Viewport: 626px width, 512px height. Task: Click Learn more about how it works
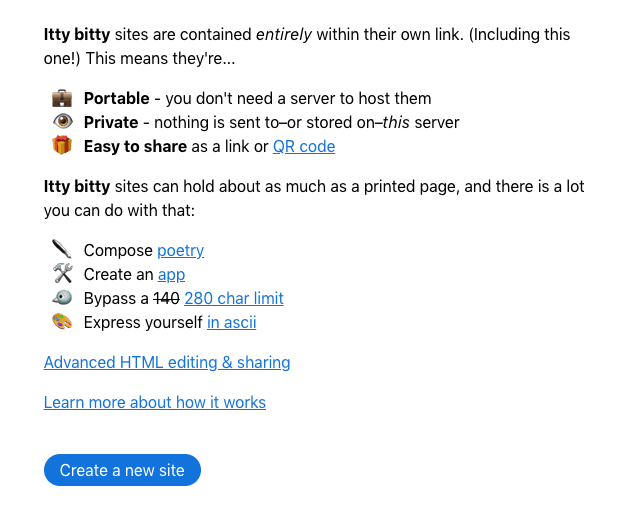pos(155,402)
